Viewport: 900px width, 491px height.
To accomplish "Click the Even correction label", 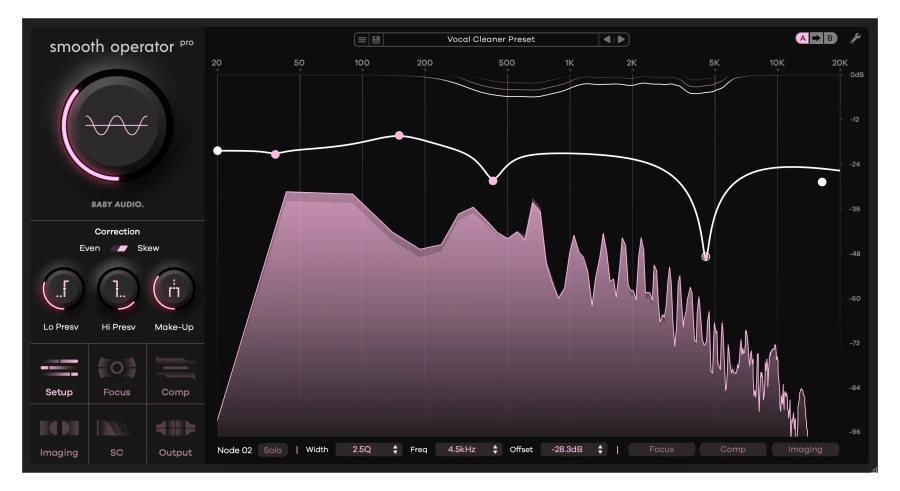I will tap(90, 248).
